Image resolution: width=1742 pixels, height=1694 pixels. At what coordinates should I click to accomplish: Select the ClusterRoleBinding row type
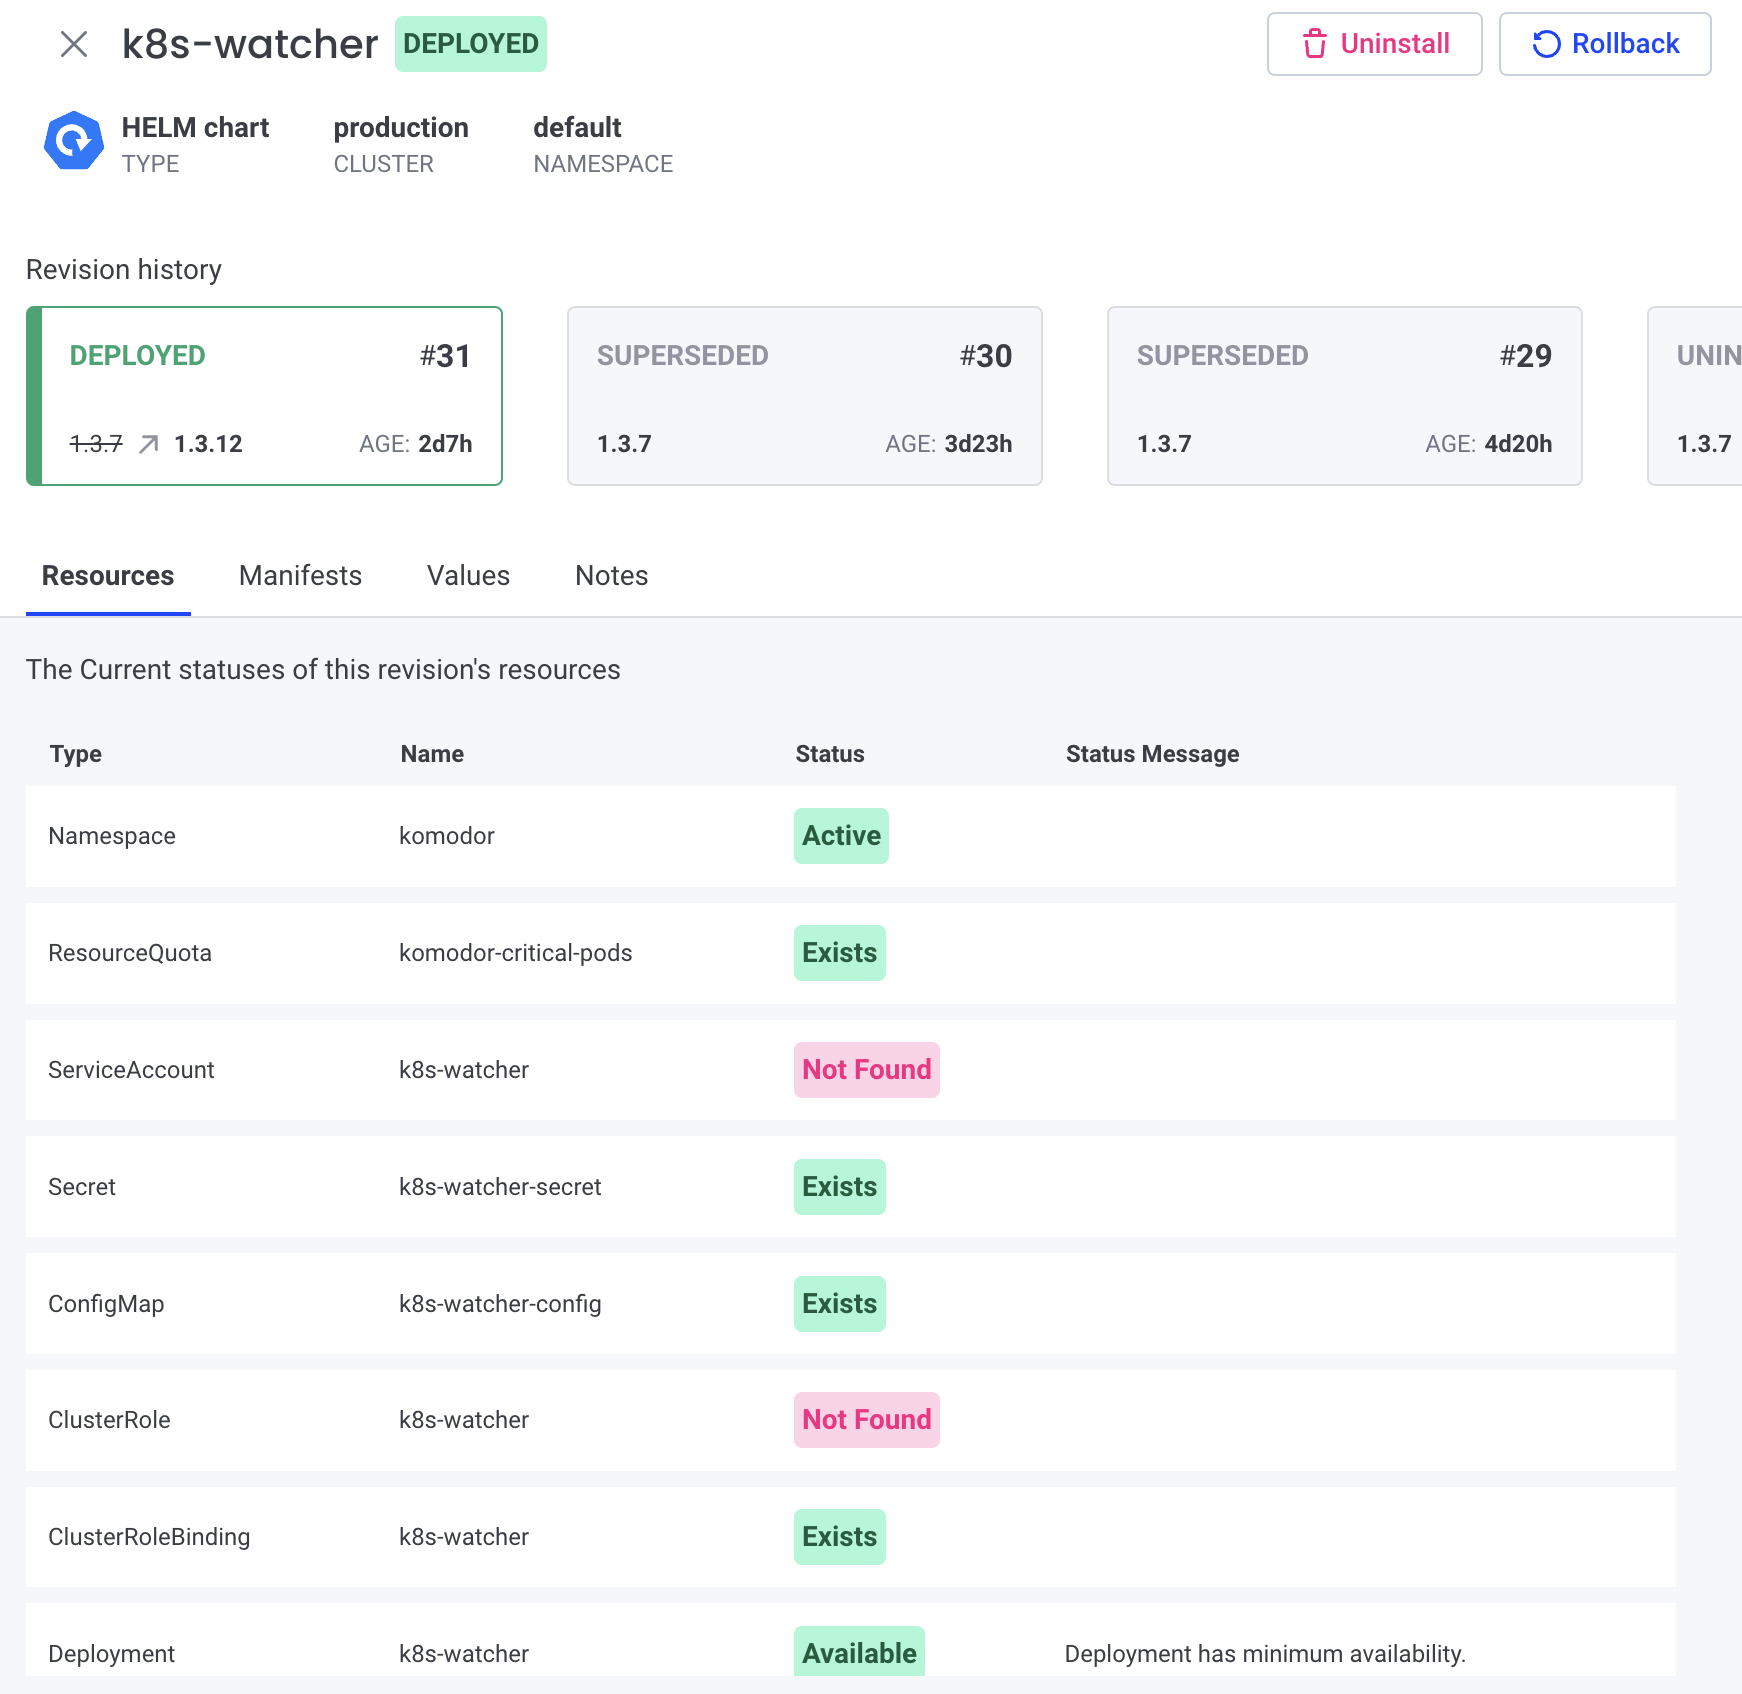click(149, 1537)
